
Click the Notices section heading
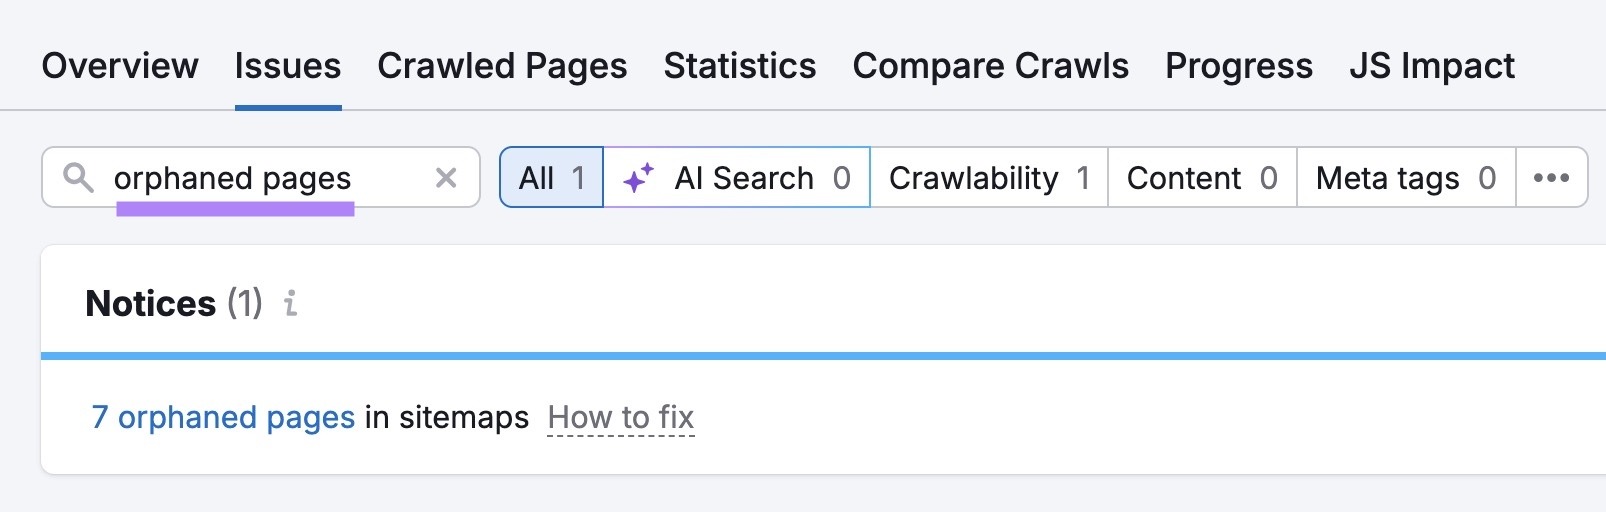click(151, 303)
